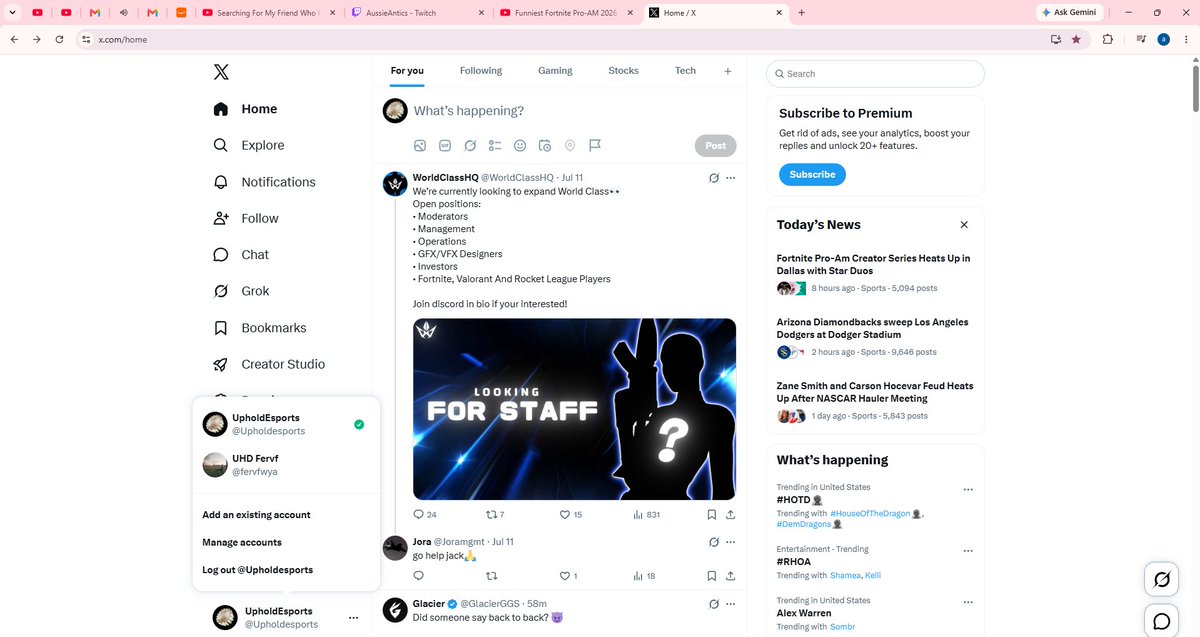Open options for #RHOA trend
The height and width of the screenshot is (637, 1200).
coord(968,551)
